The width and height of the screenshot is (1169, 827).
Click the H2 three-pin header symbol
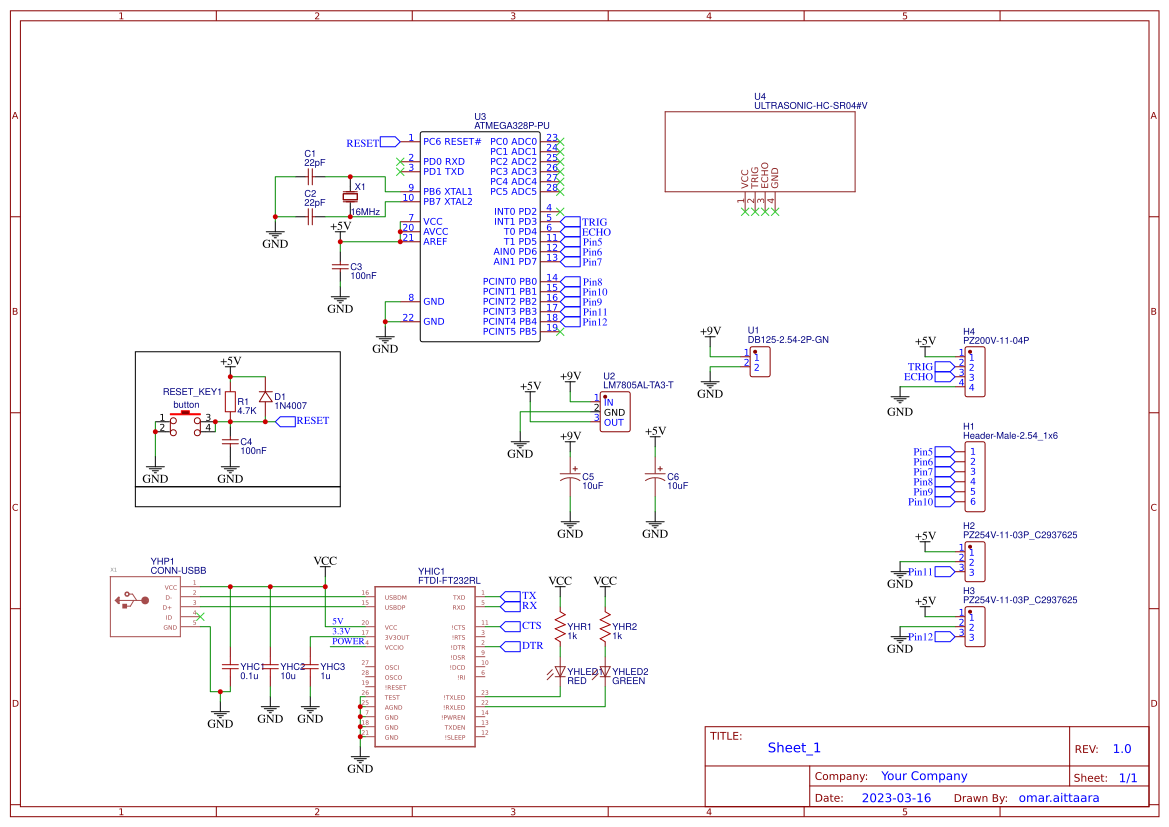click(974, 562)
